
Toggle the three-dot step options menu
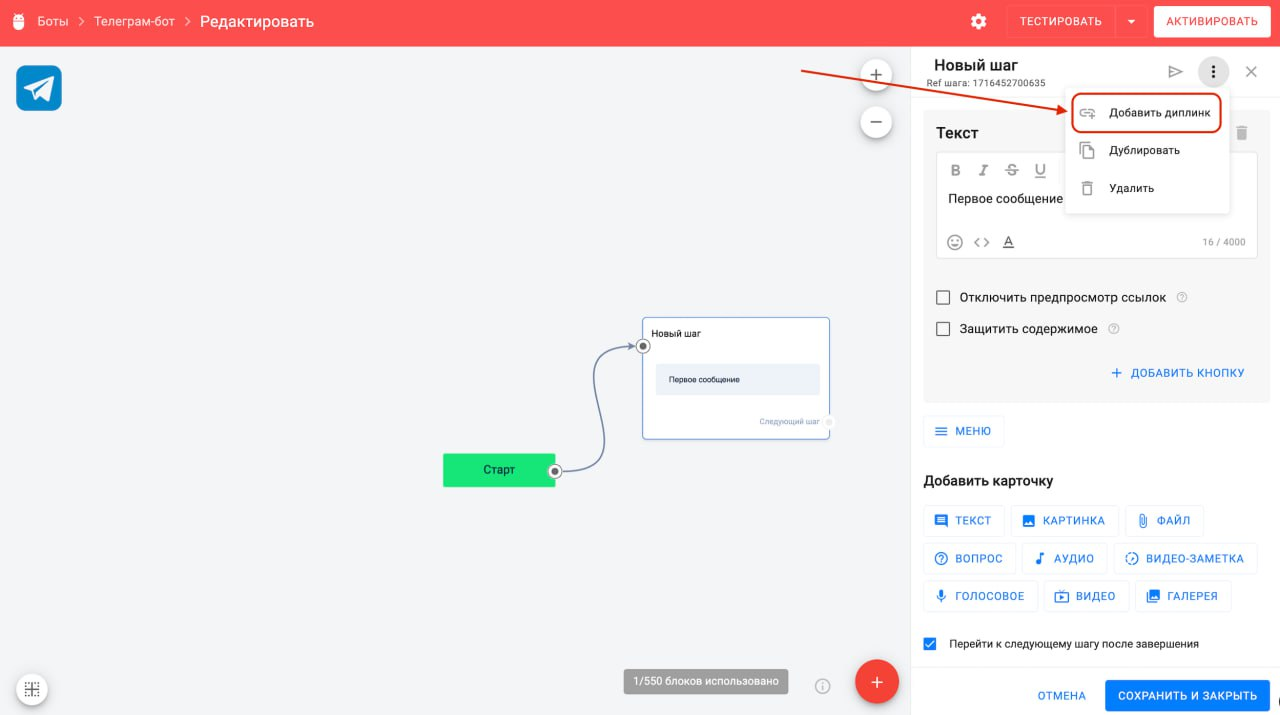1213,72
